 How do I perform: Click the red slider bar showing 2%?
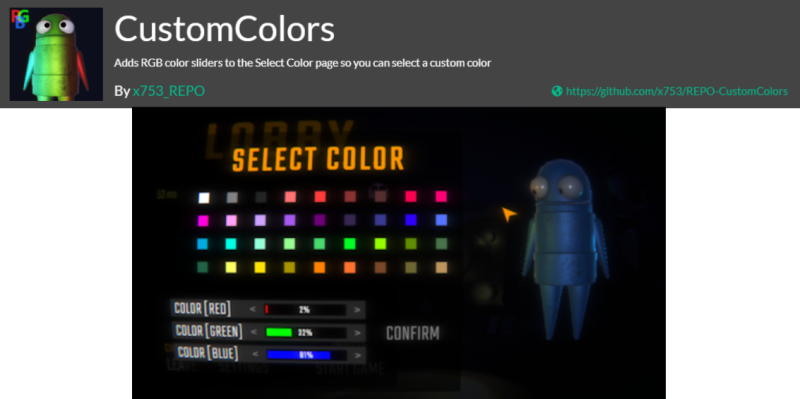point(305,310)
